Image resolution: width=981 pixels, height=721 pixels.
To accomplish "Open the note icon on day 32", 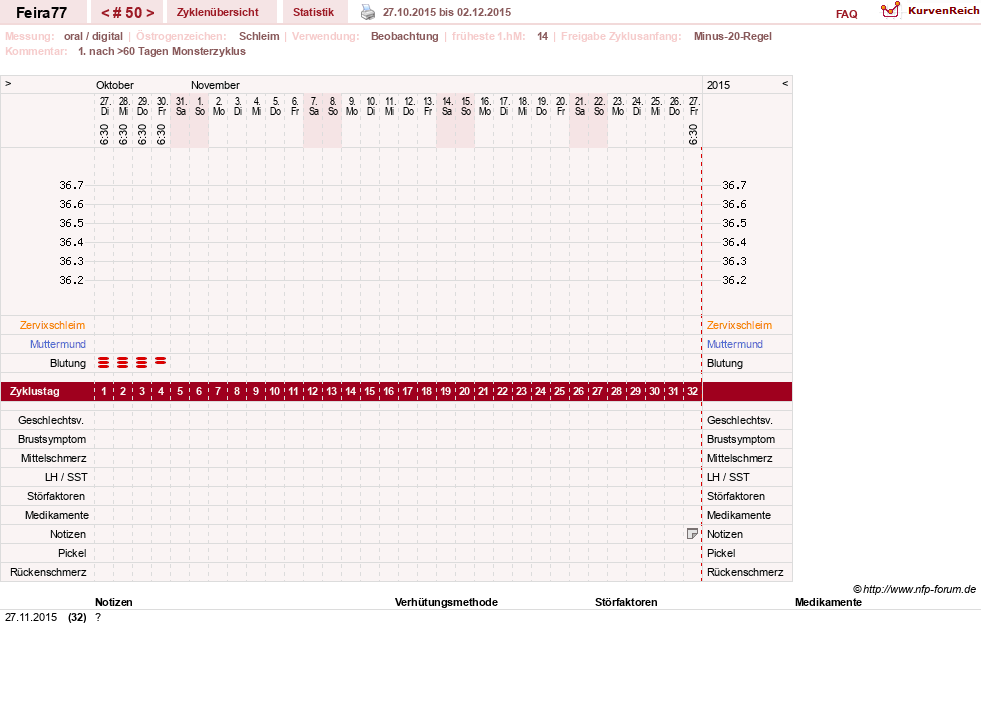I will pos(692,534).
